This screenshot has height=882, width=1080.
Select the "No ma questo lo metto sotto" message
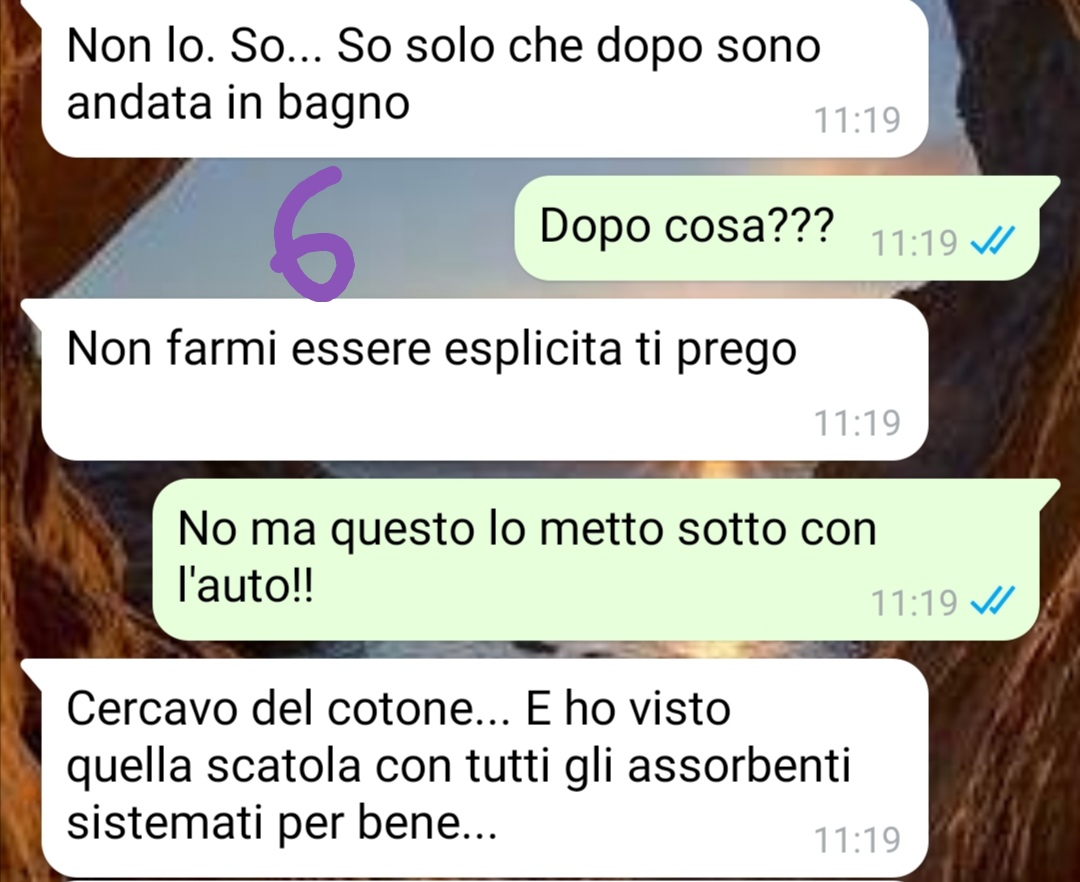coord(605,559)
